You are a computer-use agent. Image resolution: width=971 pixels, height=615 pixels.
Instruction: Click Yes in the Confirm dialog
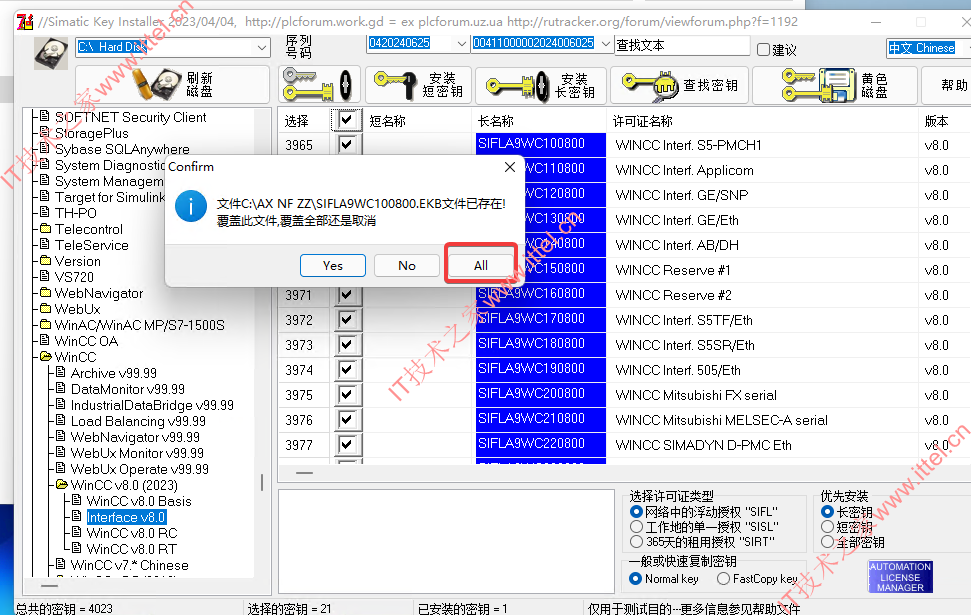point(333,265)
